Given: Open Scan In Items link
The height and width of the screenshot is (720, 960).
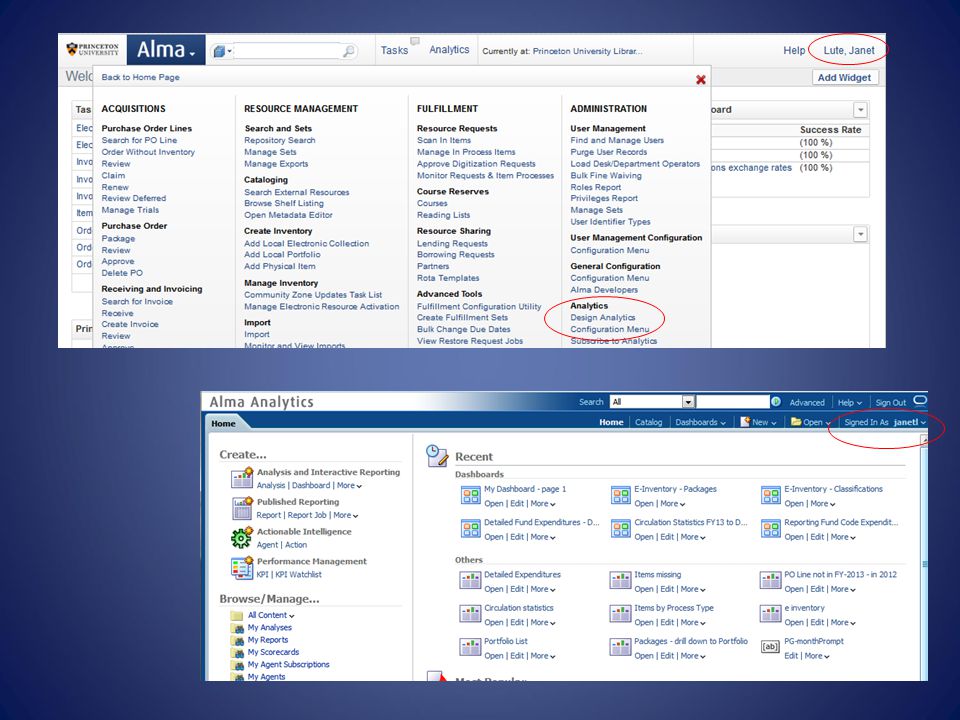Looking at the screenshot, I should point(444,140).
